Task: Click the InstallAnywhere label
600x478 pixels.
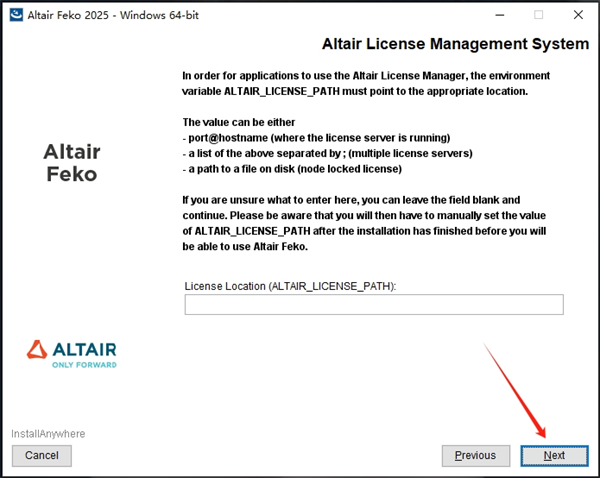Action: (48, 434)
